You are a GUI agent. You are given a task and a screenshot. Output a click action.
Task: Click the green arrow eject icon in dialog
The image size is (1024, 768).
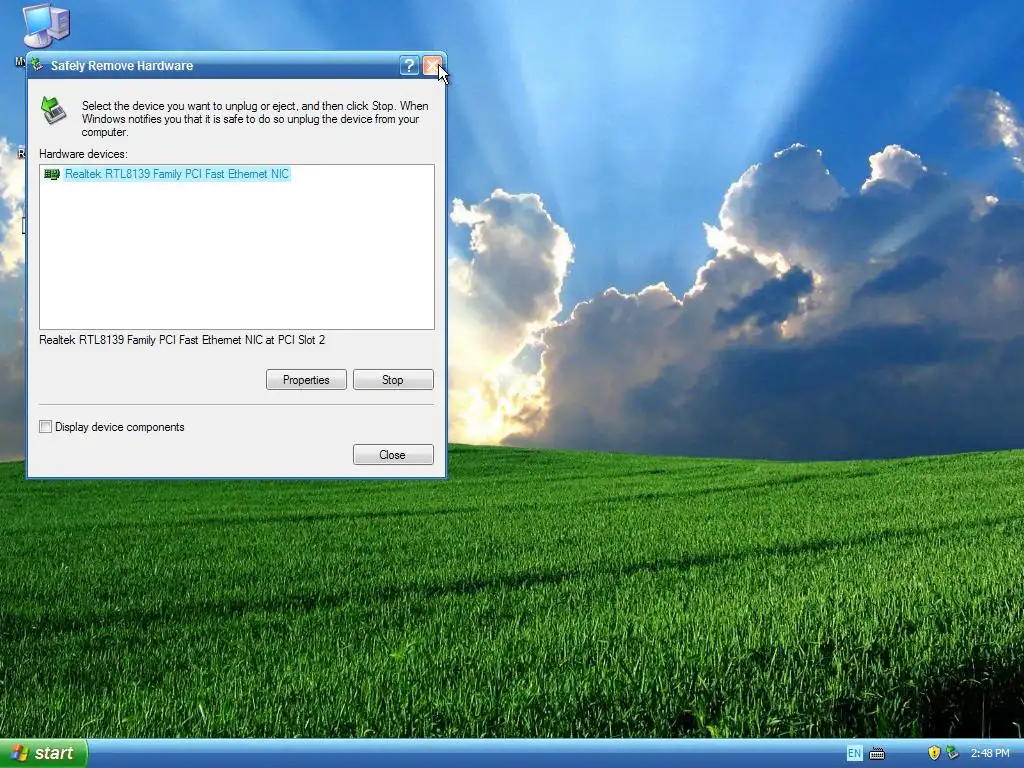[54, 110]
